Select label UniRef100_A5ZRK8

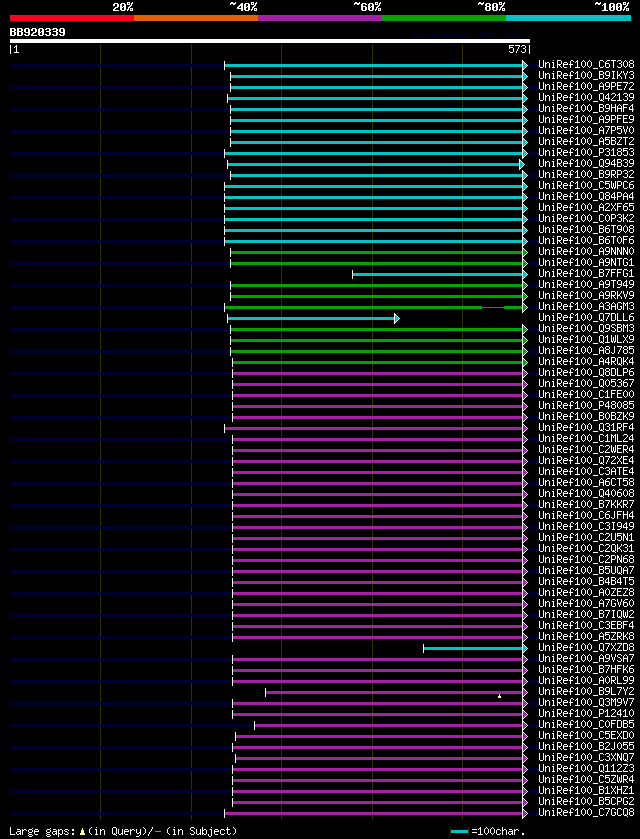pyautogui.click(x=586, y=636)
